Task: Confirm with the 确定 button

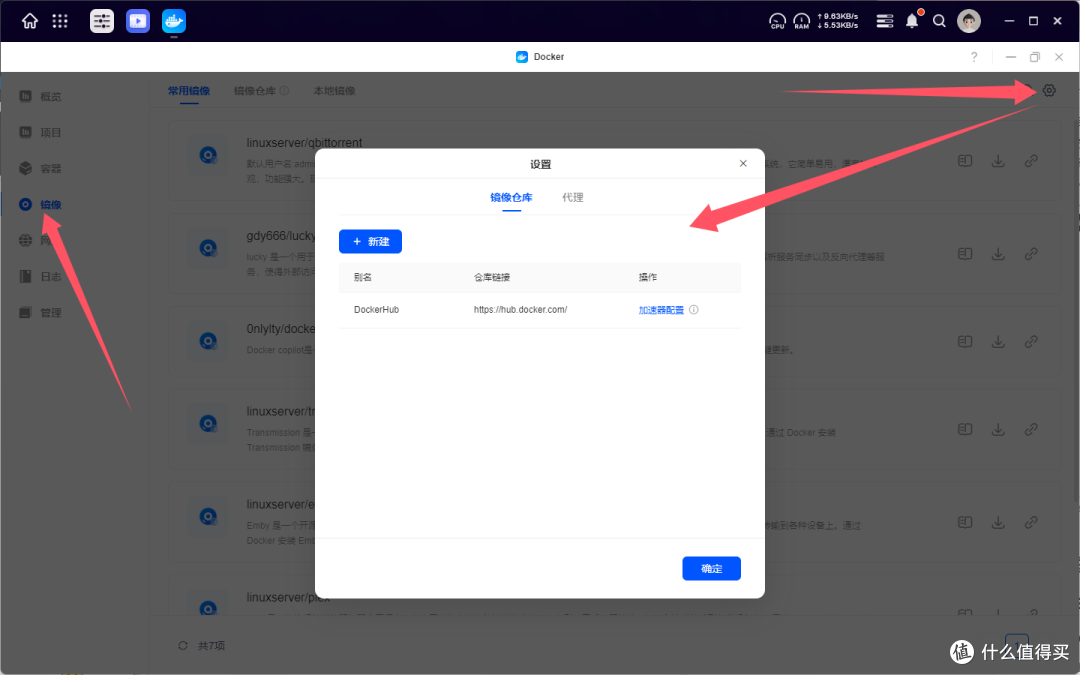Action: pos(712,569)
